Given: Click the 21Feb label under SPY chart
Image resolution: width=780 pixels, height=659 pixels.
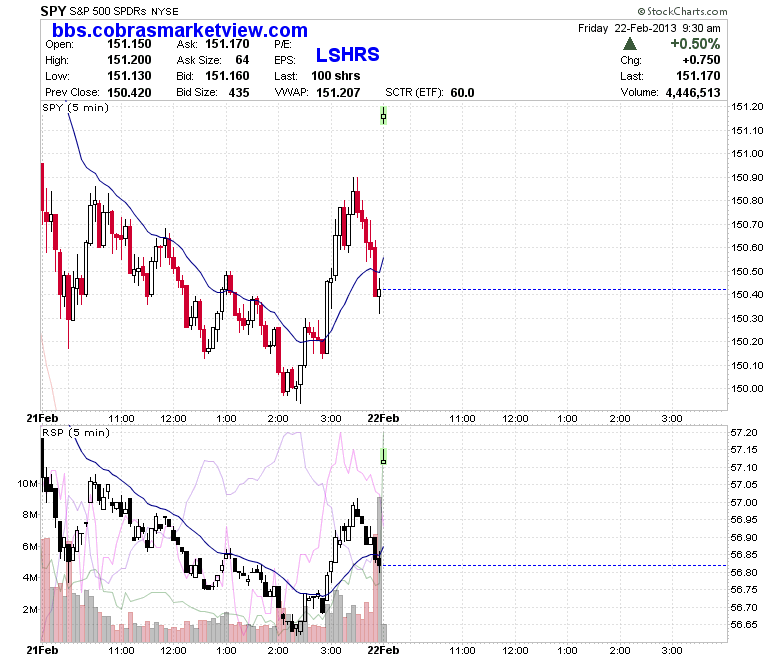Looking at the screenshot, I should [x=42, y=418].
